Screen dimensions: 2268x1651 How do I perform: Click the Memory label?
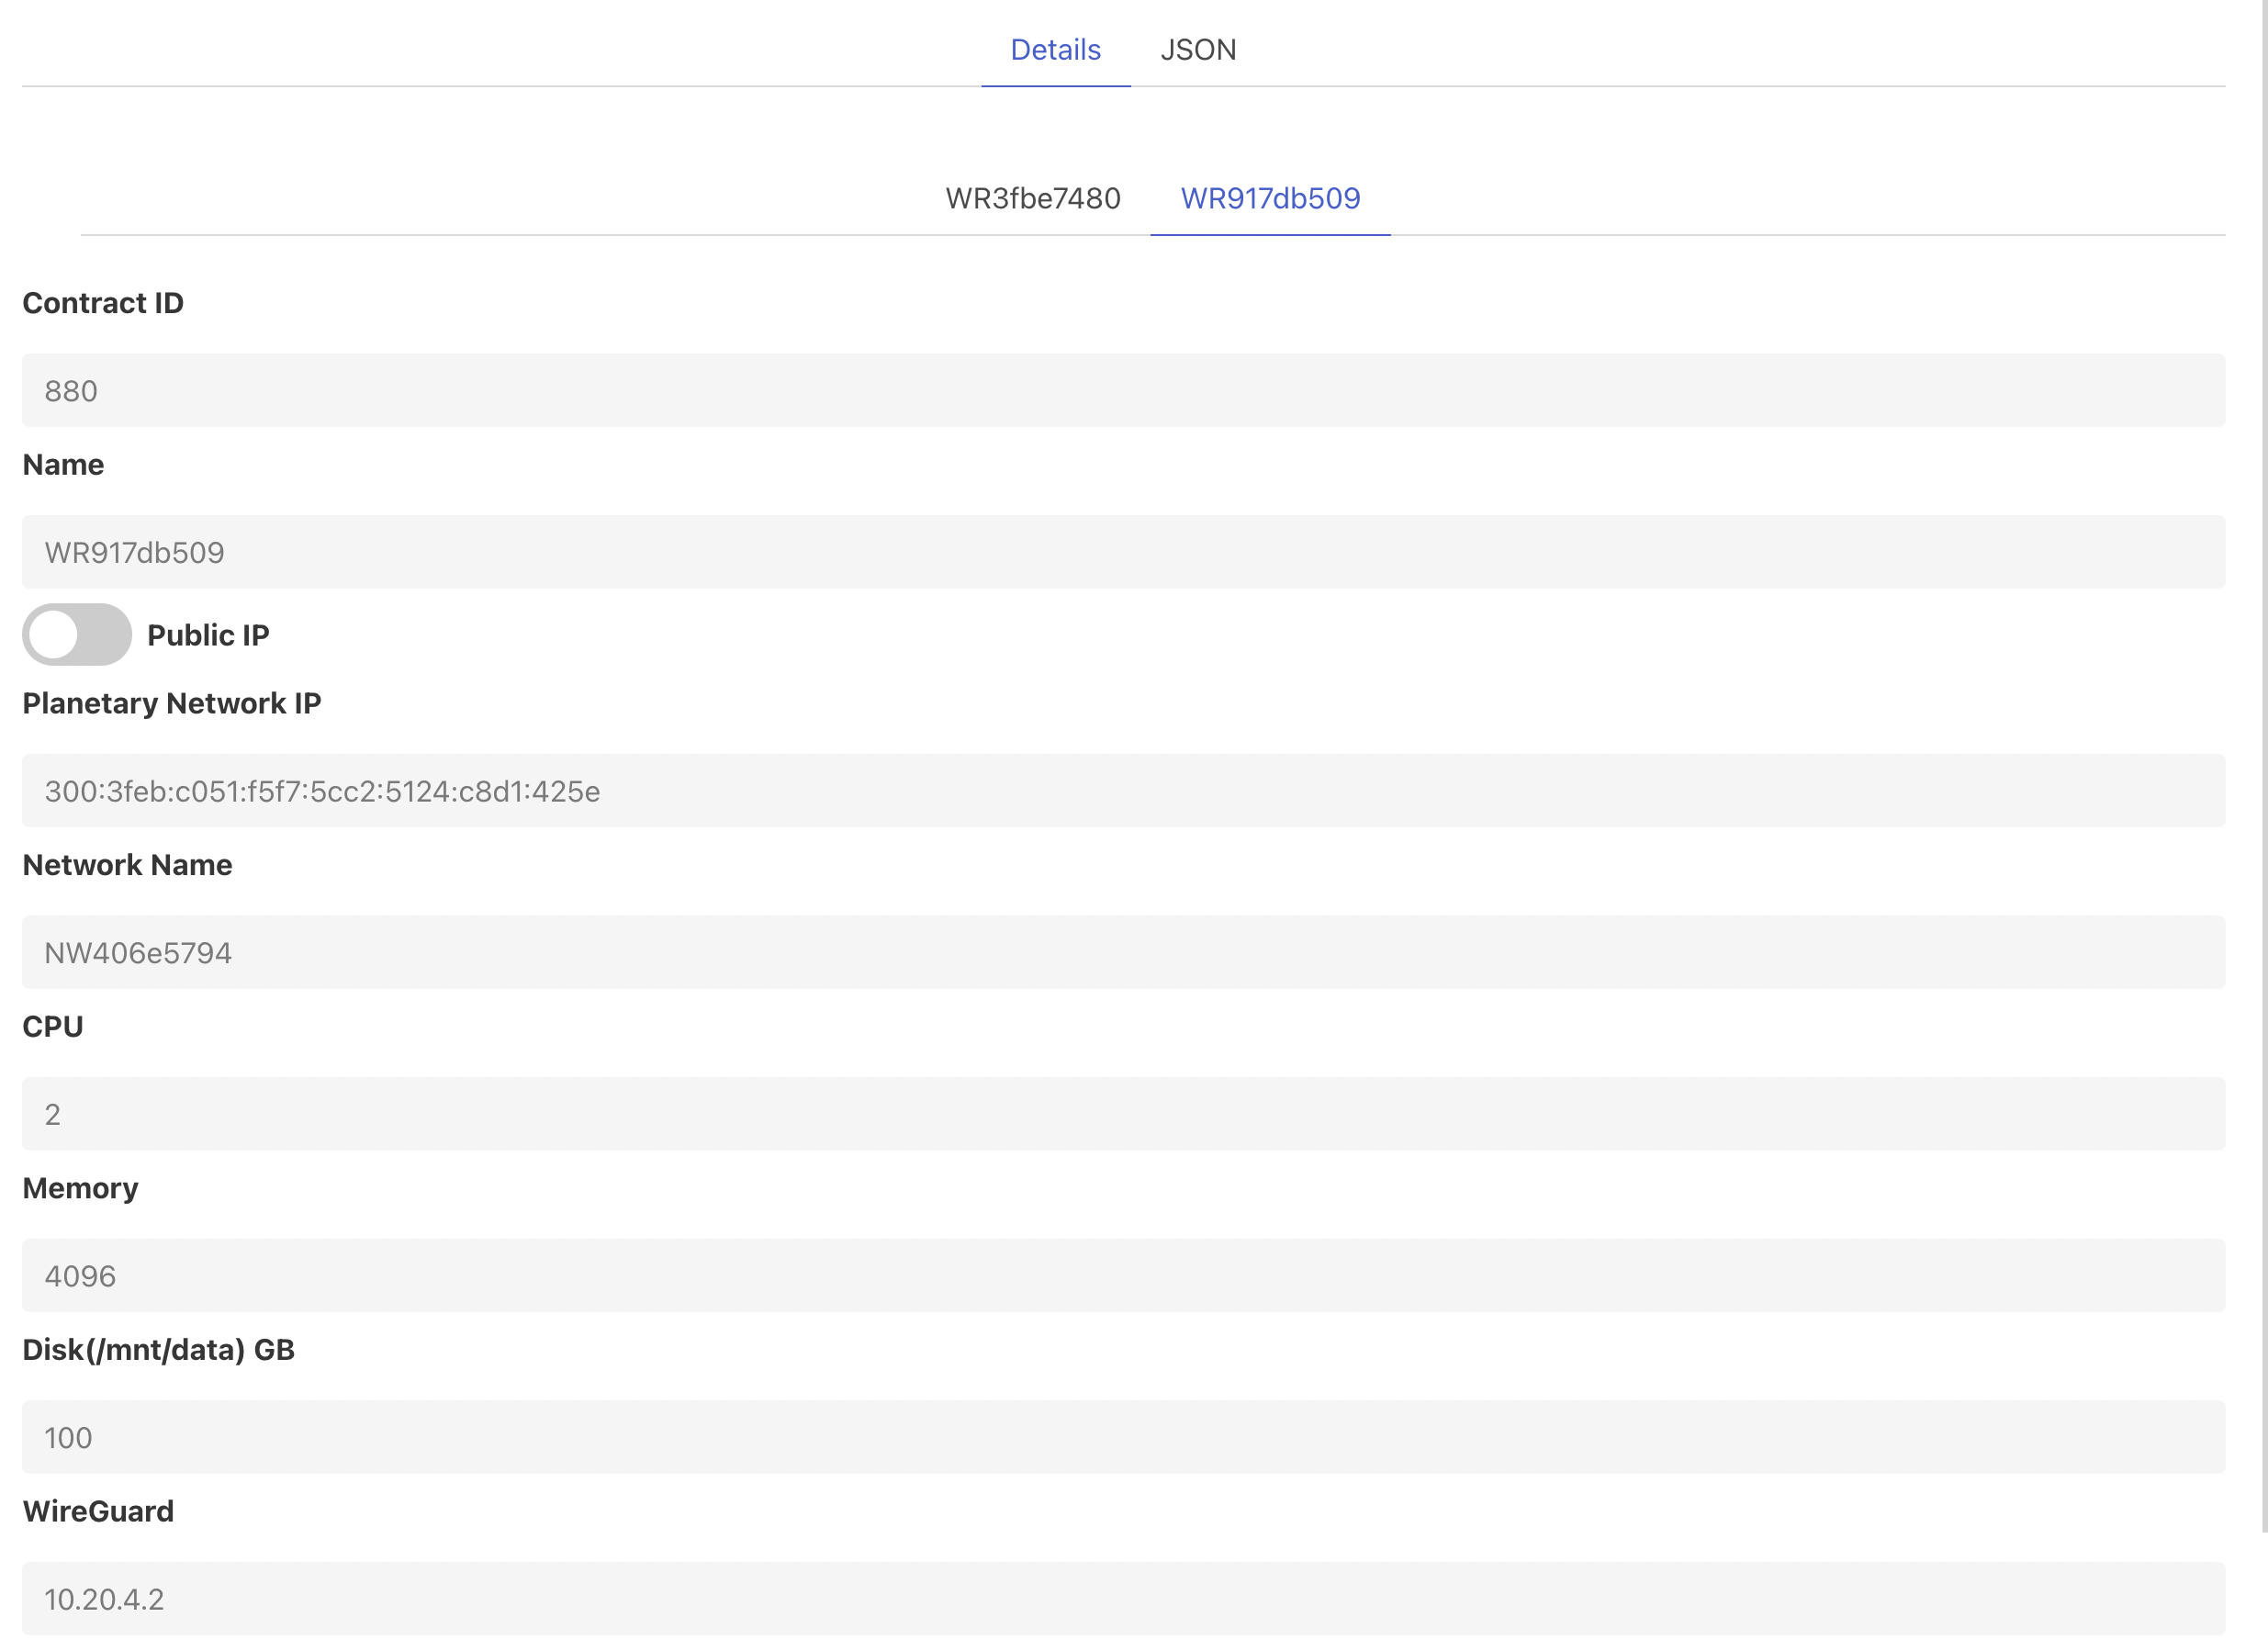(80, 1188)
